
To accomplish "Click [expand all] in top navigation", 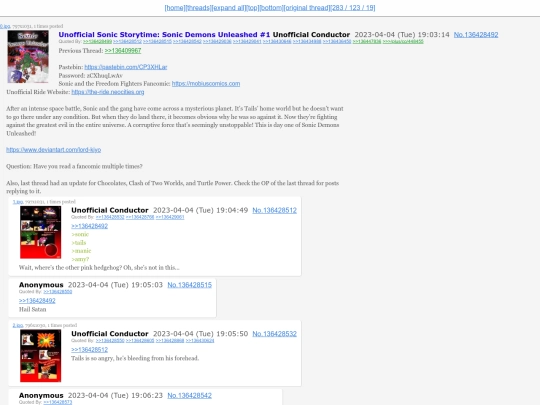I will coord(229,8).
